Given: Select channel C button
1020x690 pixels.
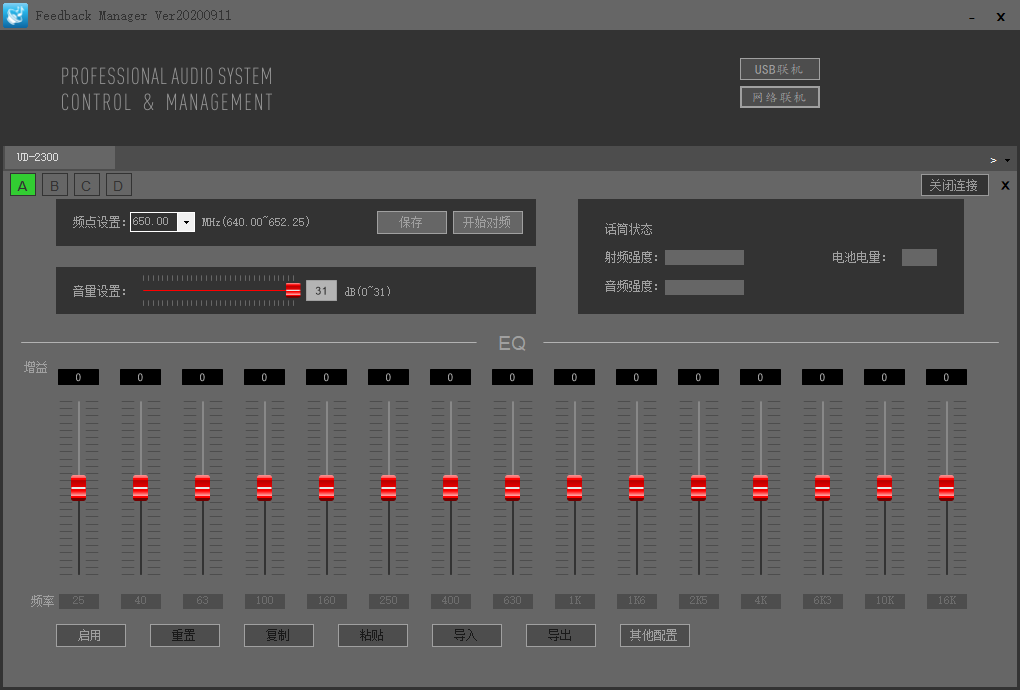Looking at the screenshot, I should pyautogui.click(x=87, y=185).
